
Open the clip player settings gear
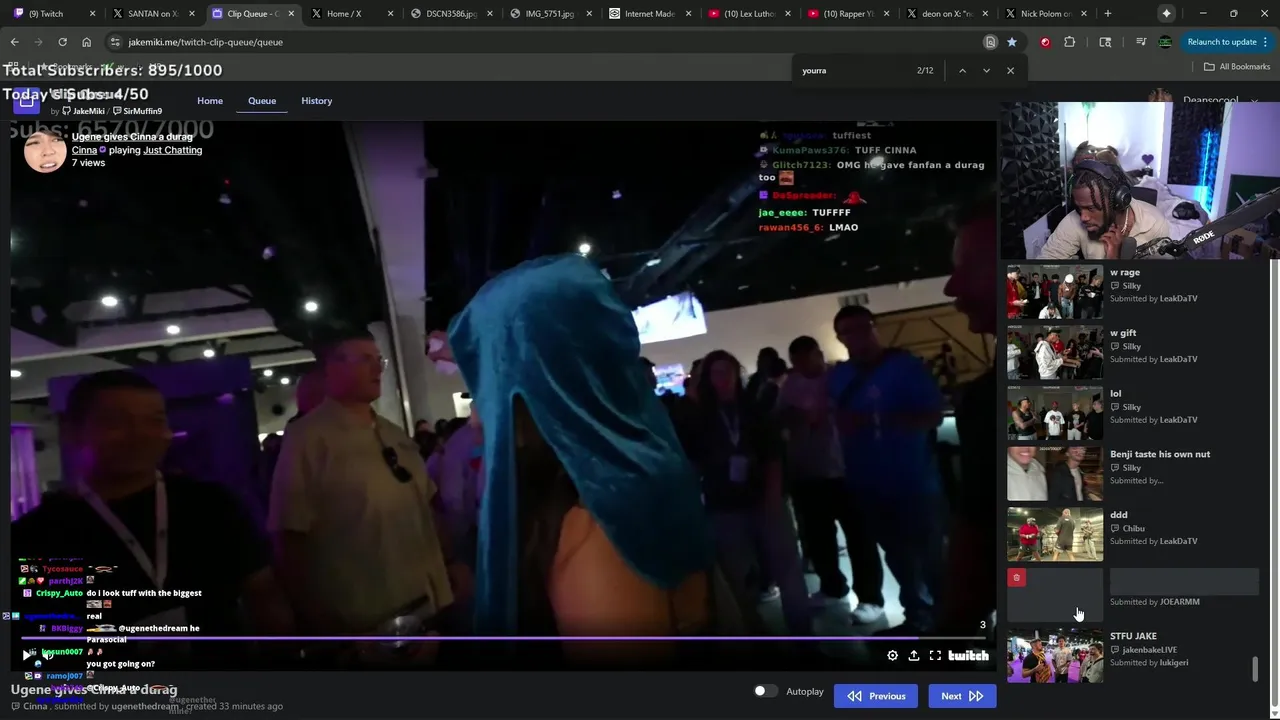click(892, 655)
